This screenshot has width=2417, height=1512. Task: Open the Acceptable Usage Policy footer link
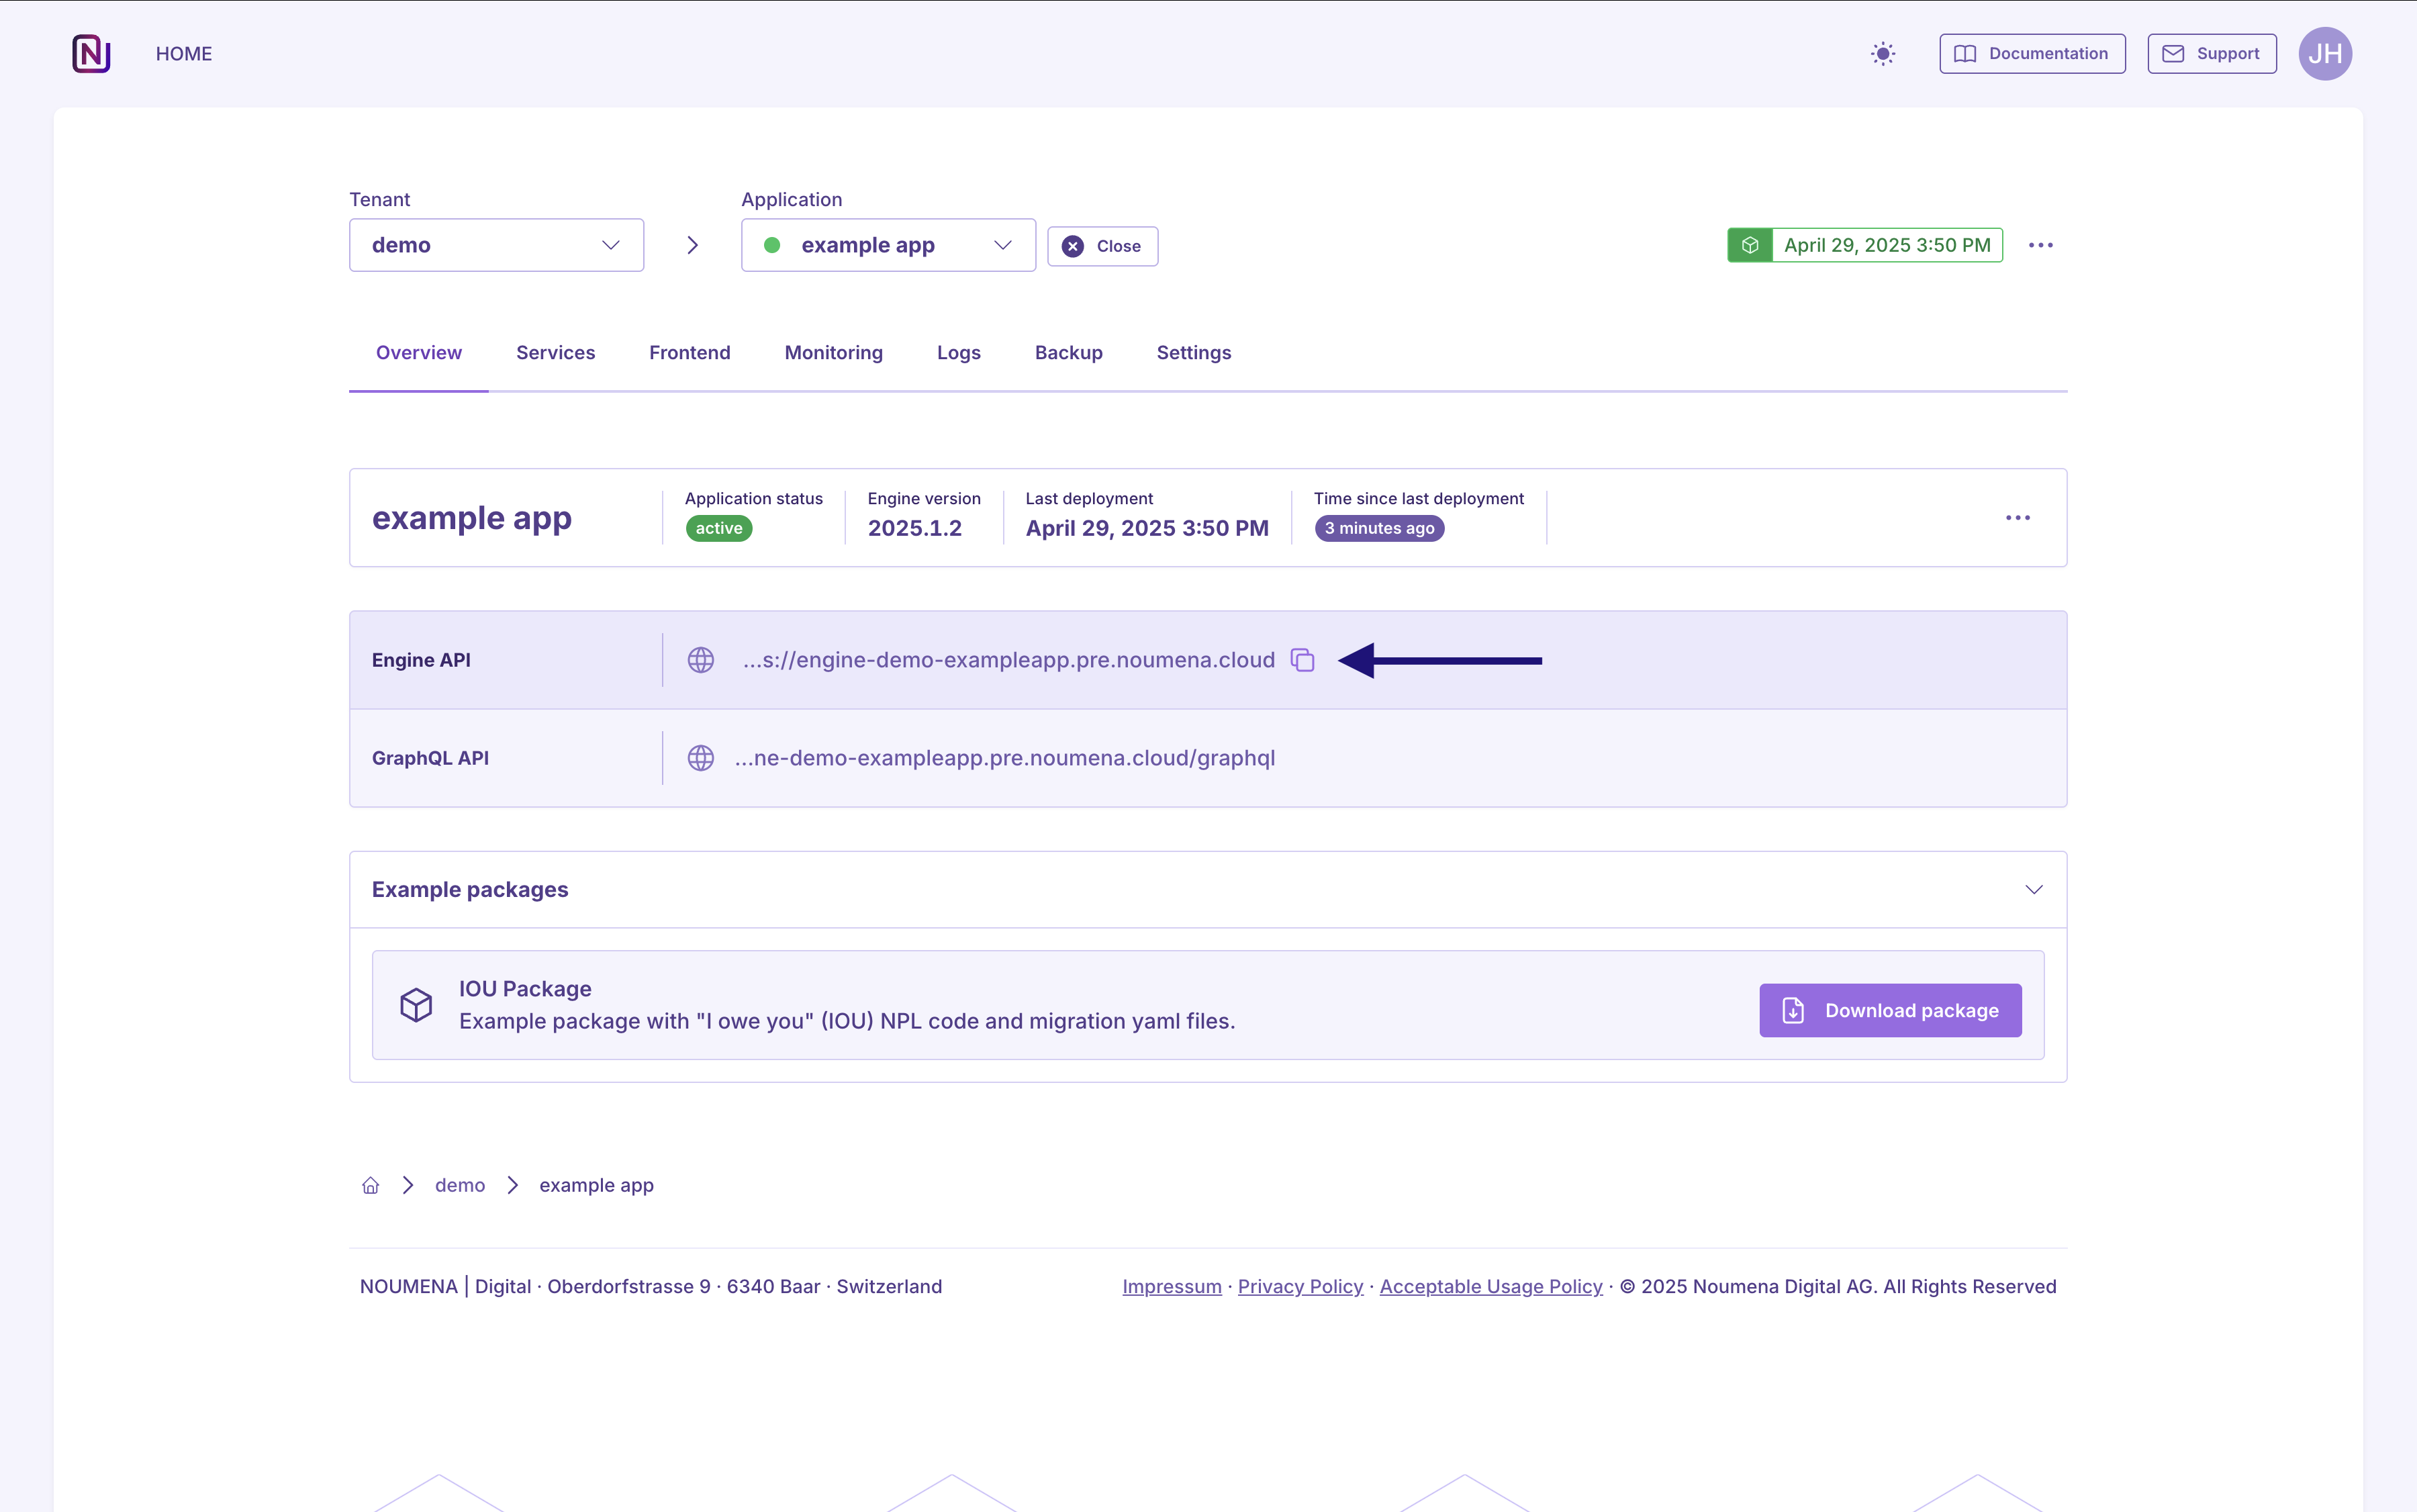pyautogui.click(x=1490, y=1286)
